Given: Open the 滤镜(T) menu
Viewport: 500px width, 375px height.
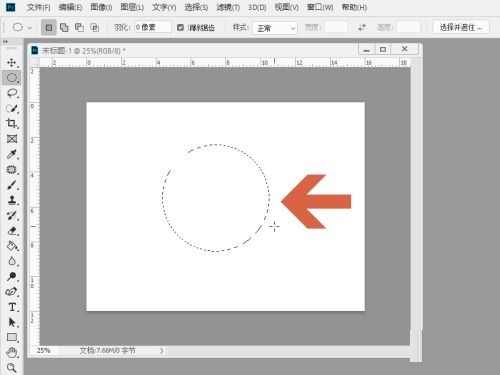Looking at the screenshot, I should click(x=228, y=7).
